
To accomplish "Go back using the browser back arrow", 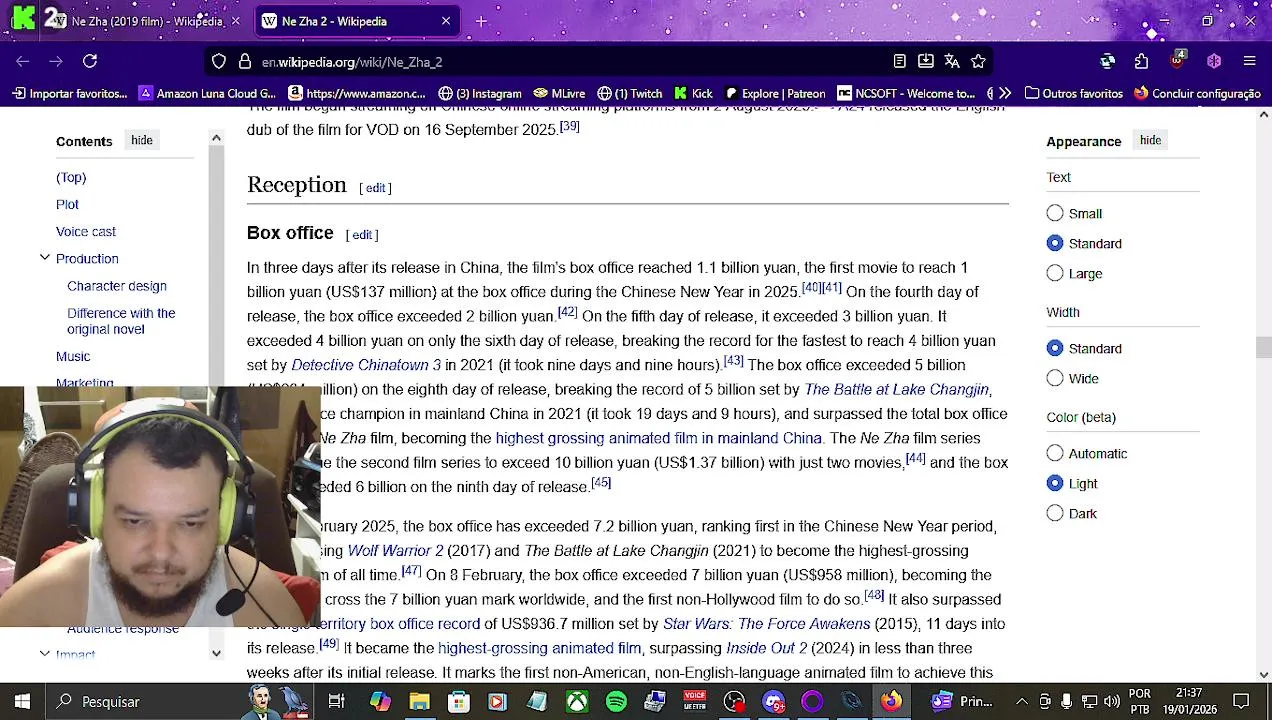I will pos(23,61).
